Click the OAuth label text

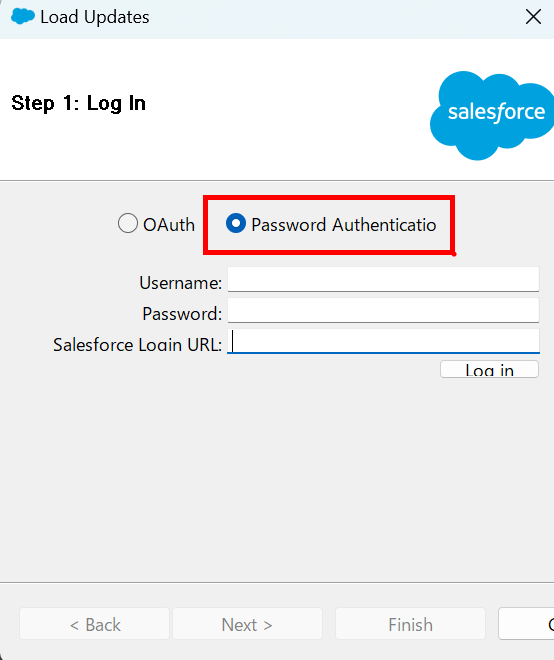[169, 225]
